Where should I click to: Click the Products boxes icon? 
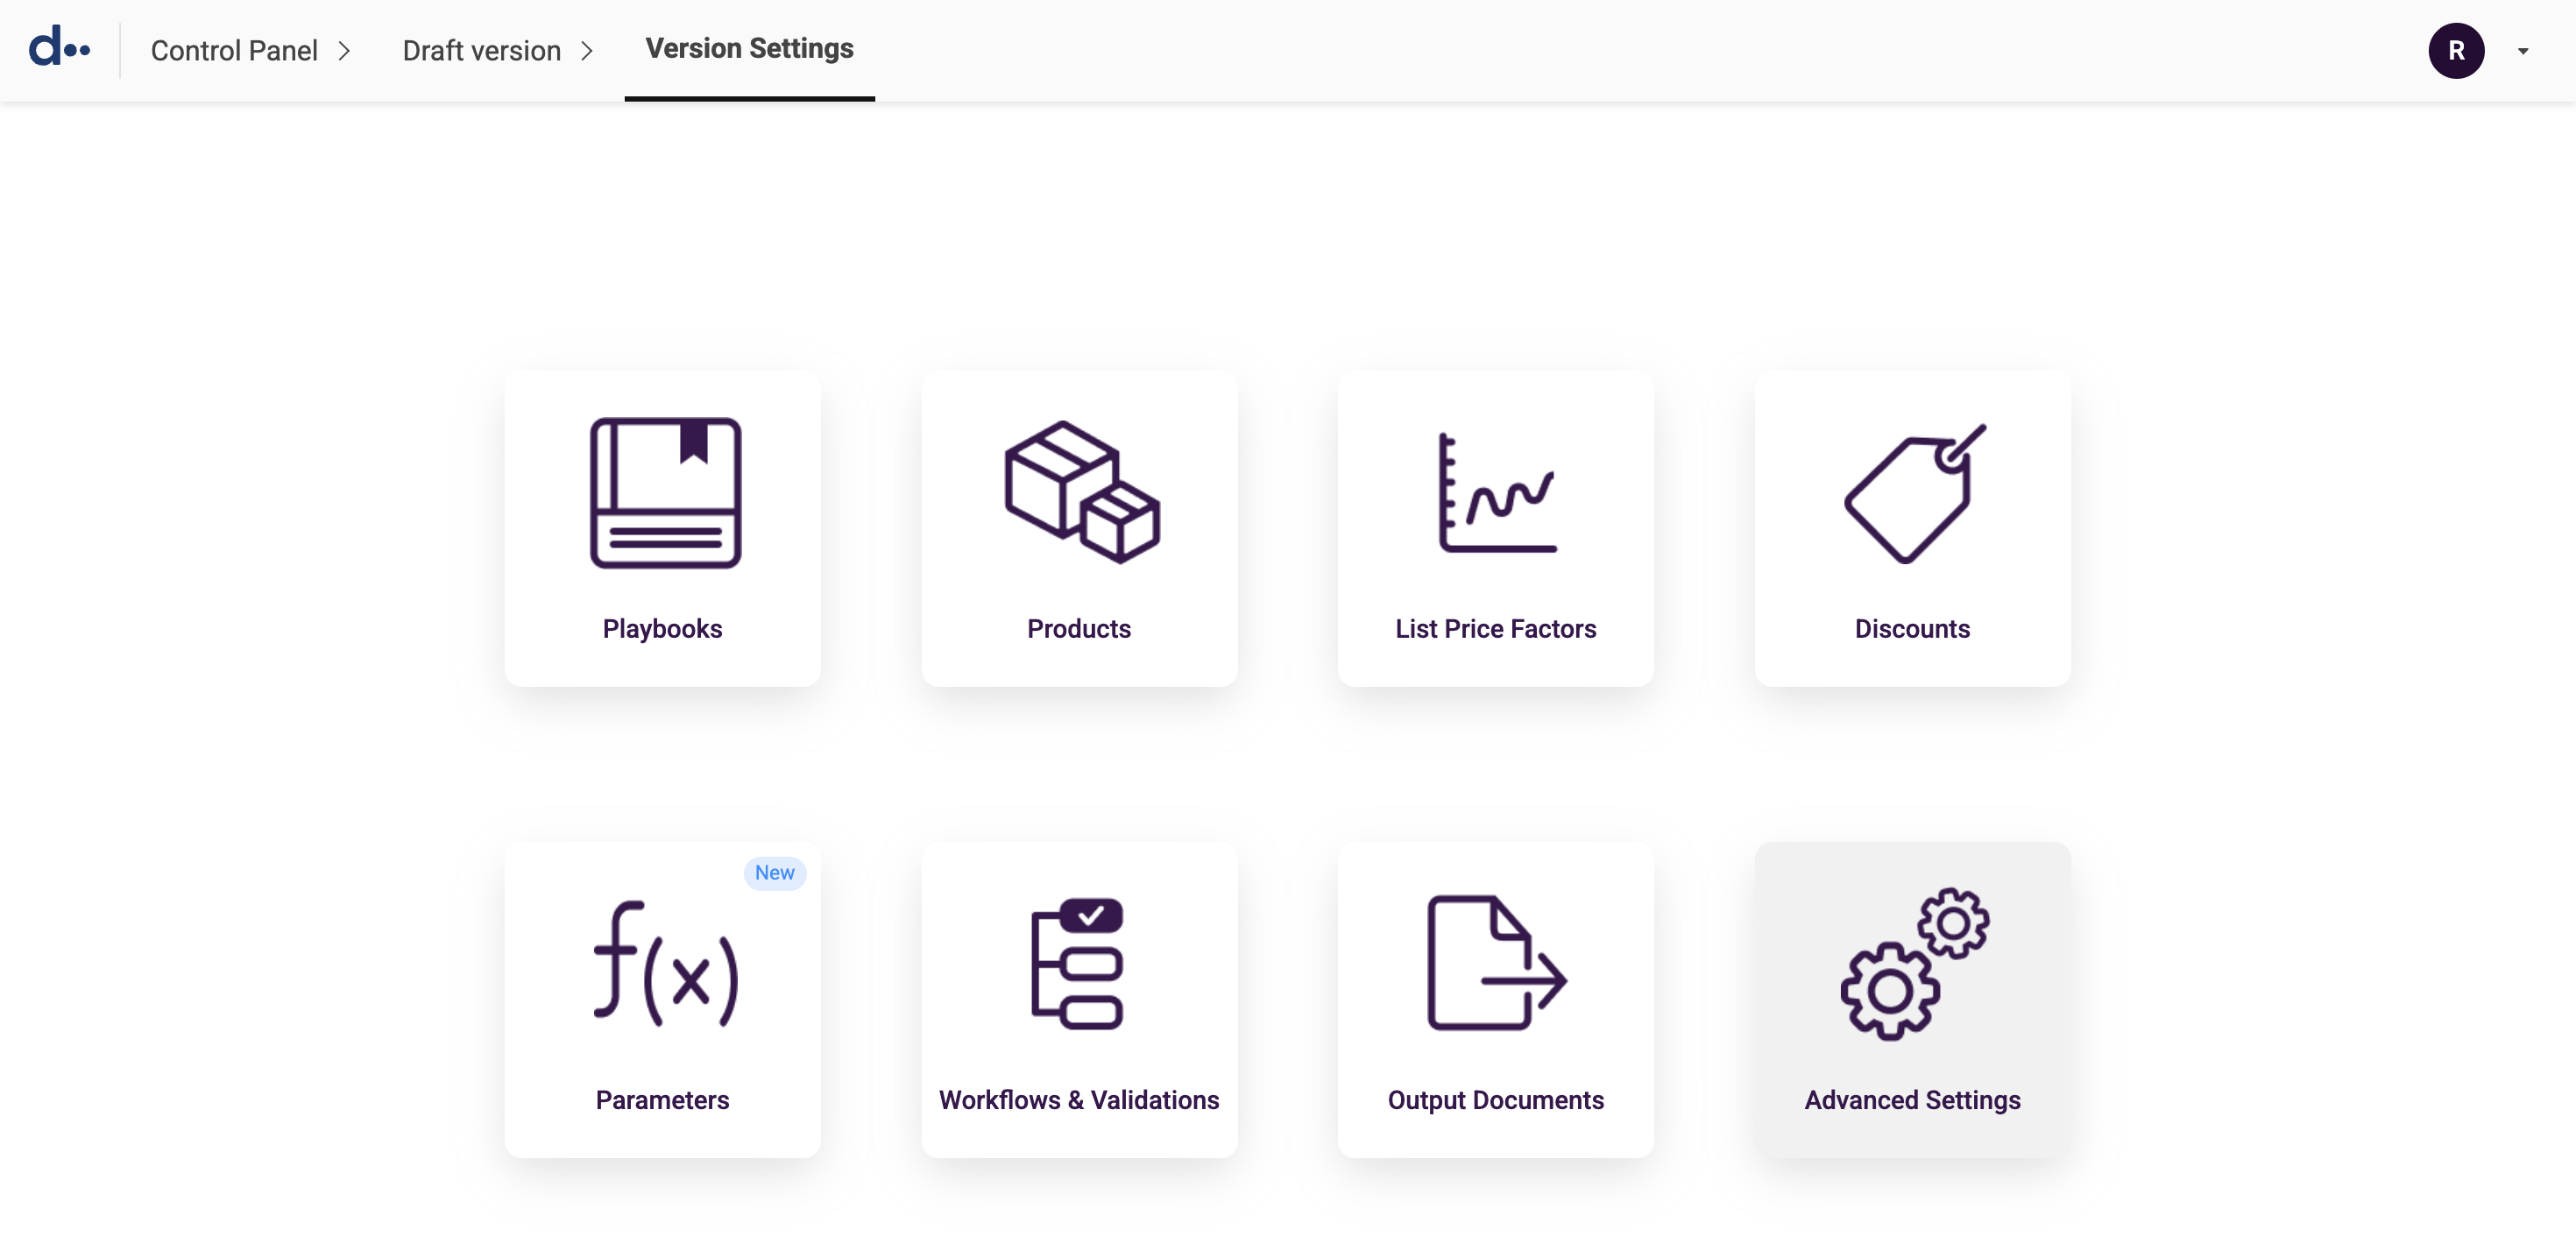point(1081,492)
